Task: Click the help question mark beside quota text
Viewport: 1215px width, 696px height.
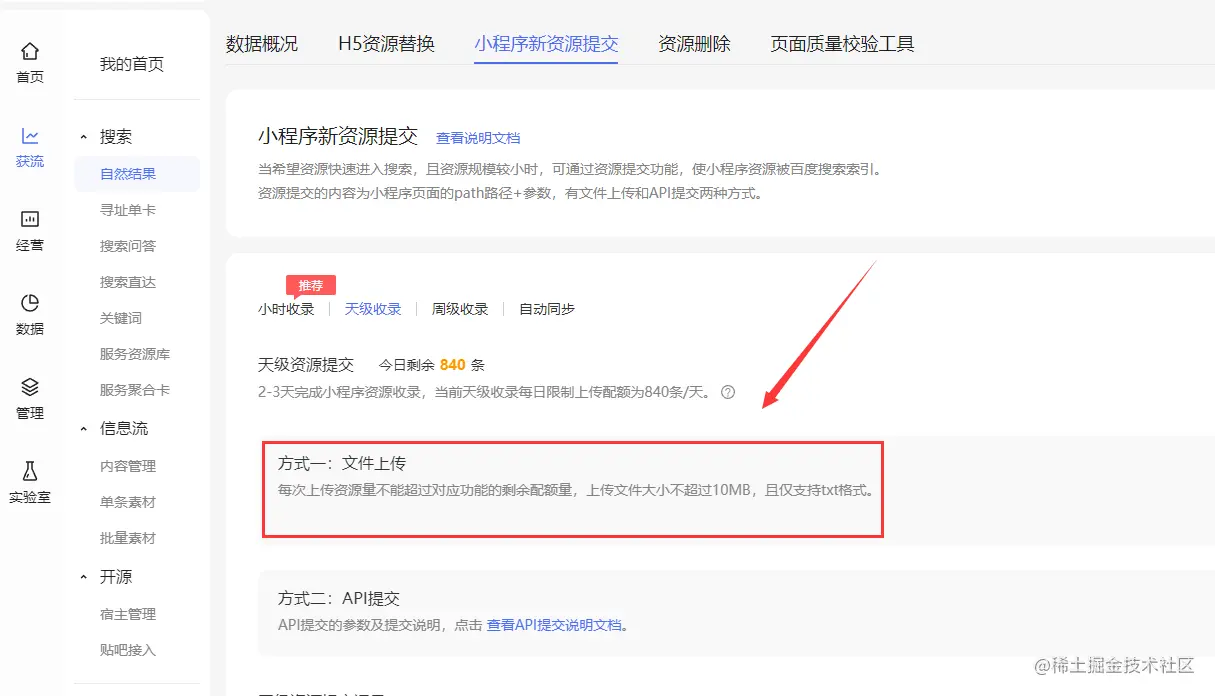Action: coord(728,392)
